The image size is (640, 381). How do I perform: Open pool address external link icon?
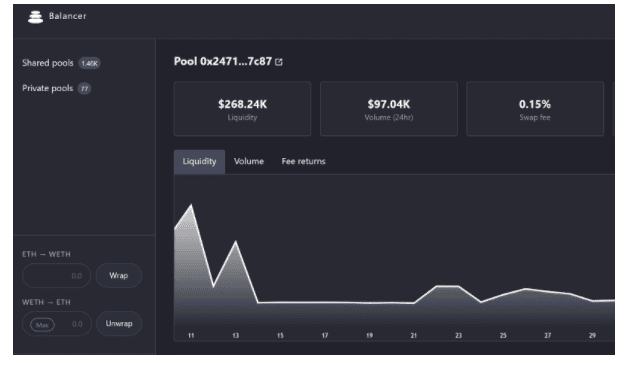[x=279, y=62]
